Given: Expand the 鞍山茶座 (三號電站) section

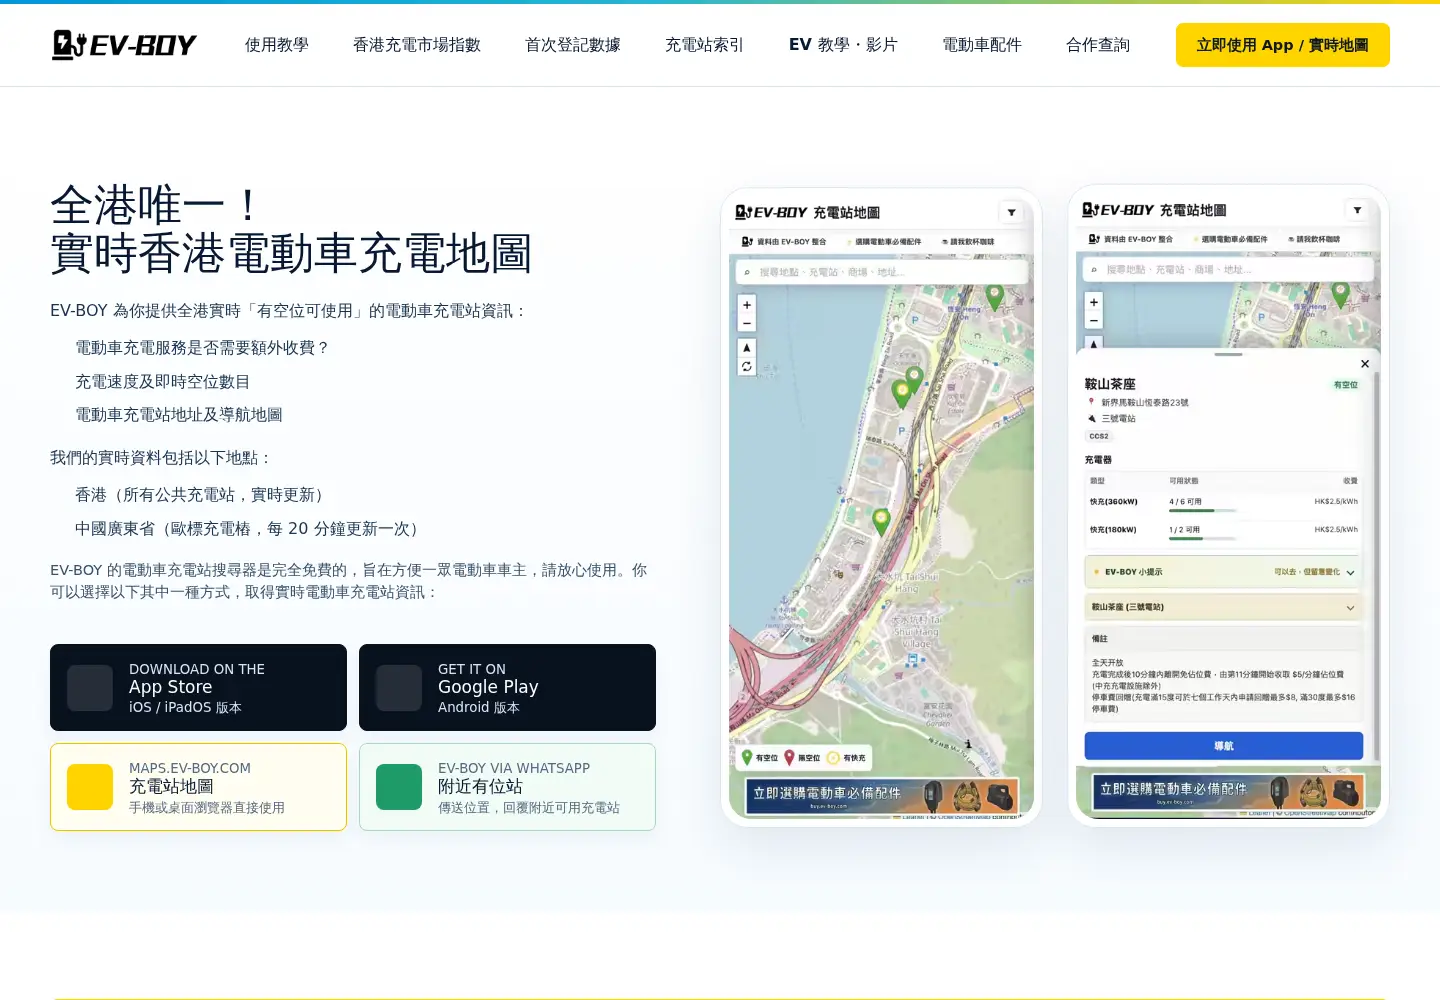Looking at the screenshot, I should pos(1223,607).
